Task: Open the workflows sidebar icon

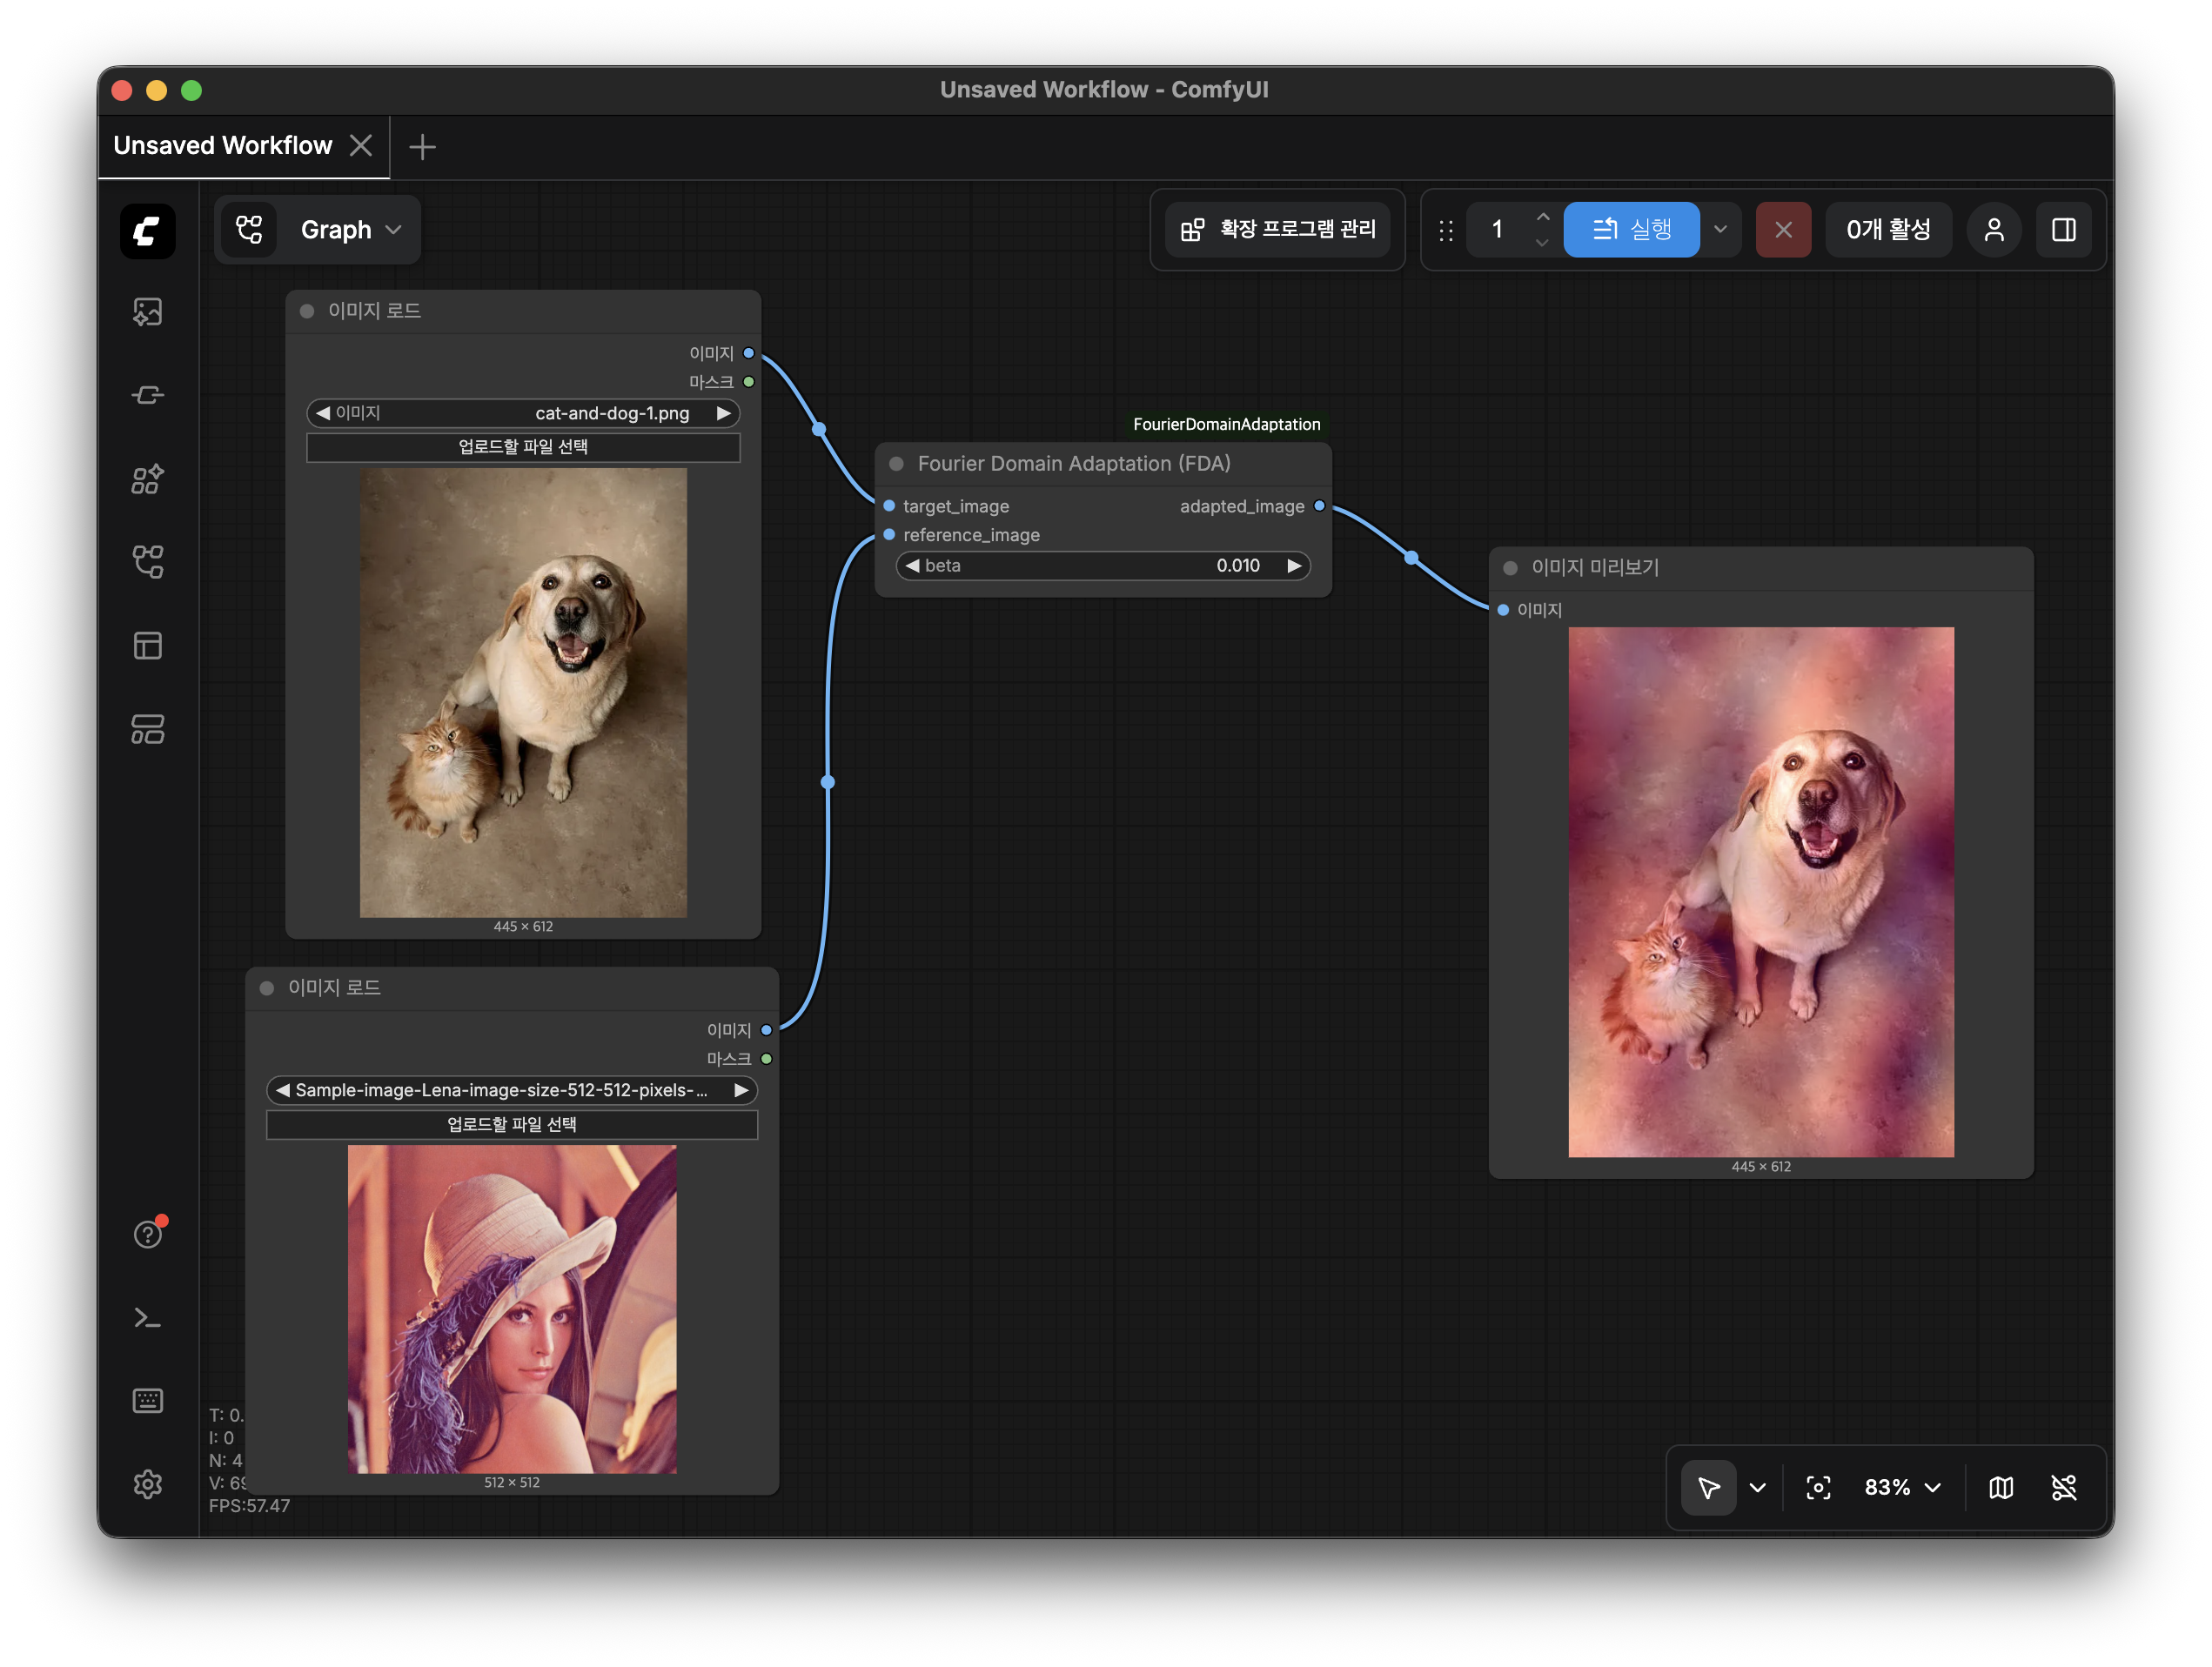Action: [x=148, y=562]
